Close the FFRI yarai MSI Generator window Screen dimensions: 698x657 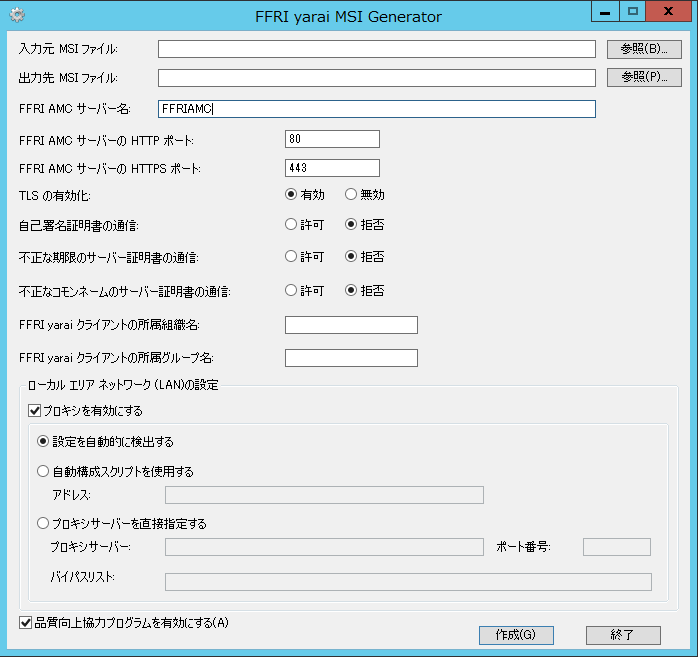tap(668, 12)
